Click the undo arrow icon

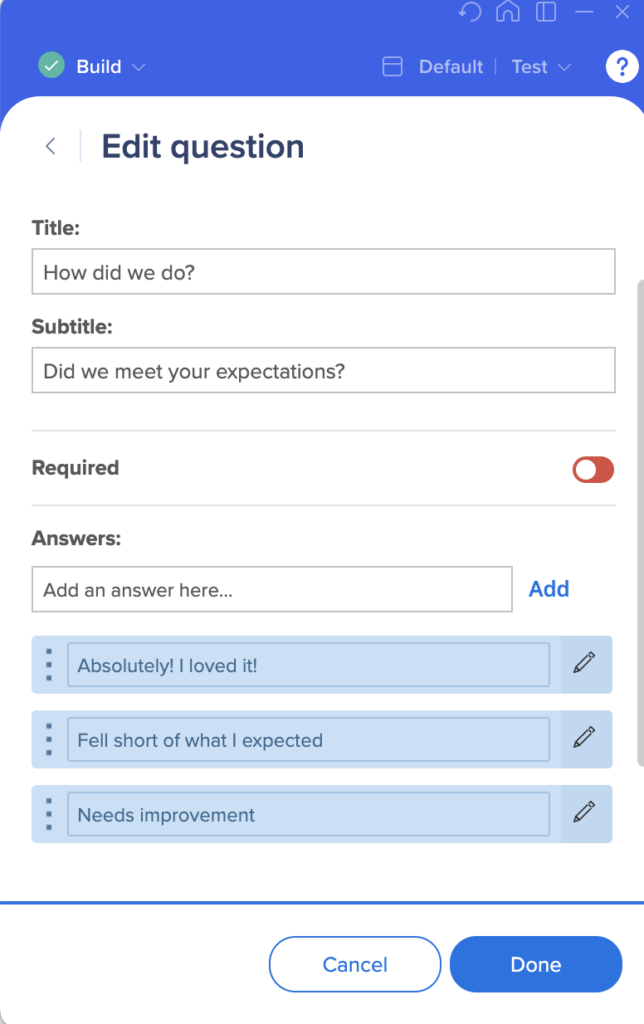point(470,13)
